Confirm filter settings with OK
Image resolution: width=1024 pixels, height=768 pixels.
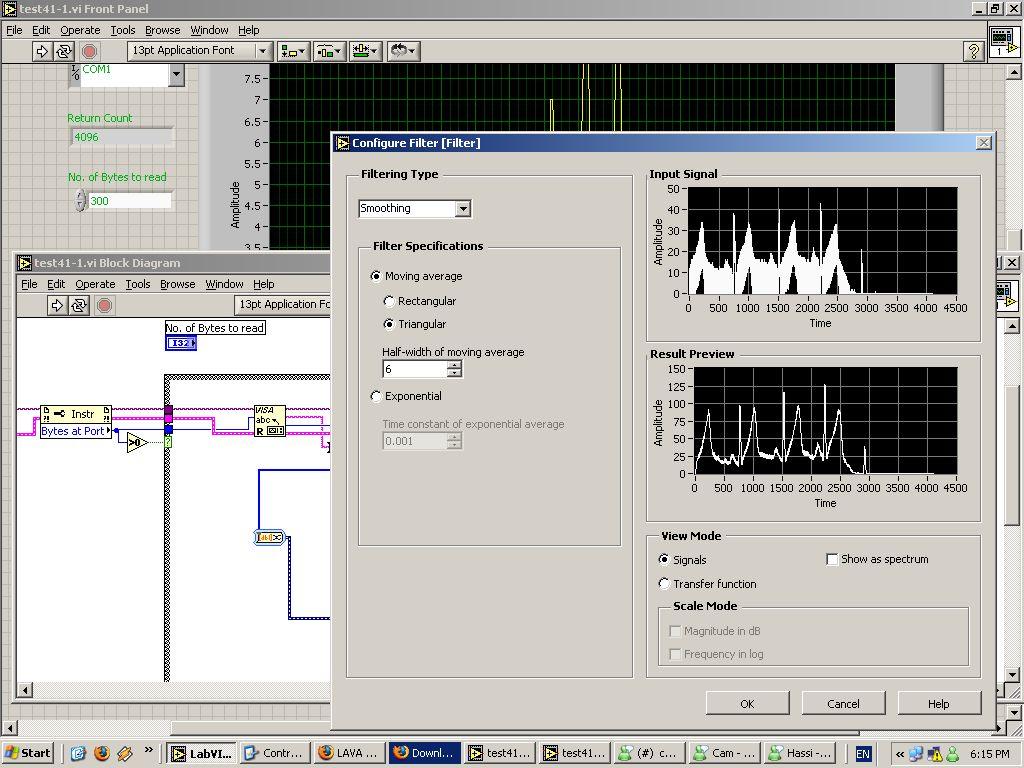pyautogui.click(x=746, y=703)
